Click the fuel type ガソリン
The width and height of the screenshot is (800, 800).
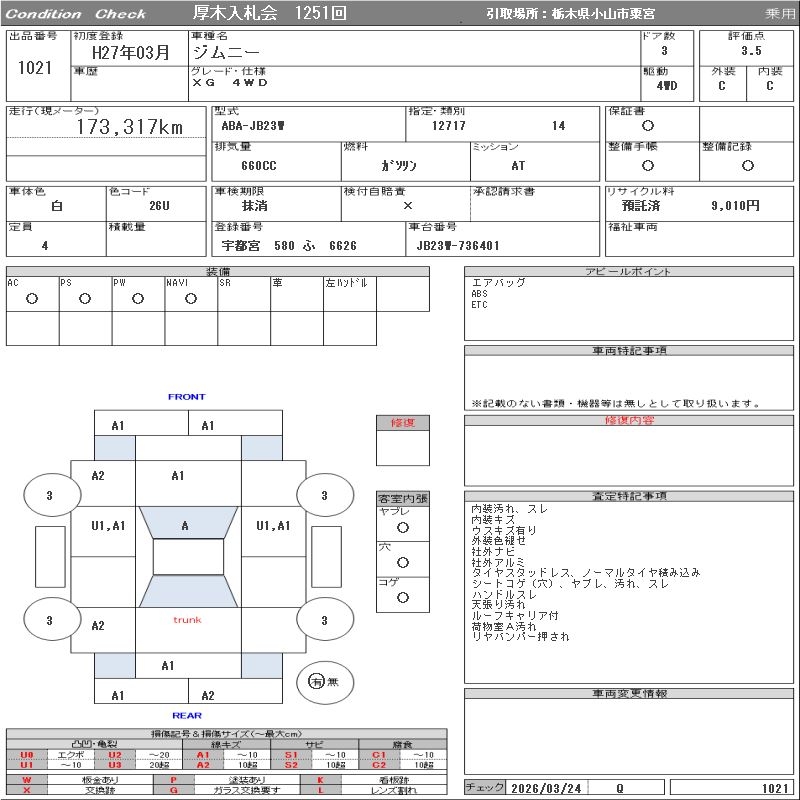pos(399,166)
